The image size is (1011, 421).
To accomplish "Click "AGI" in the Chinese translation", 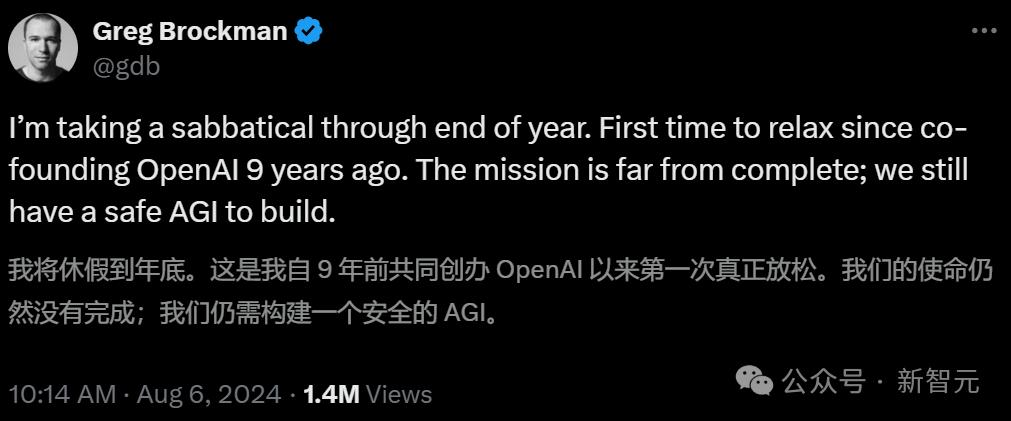I will [x=467, y=314].
